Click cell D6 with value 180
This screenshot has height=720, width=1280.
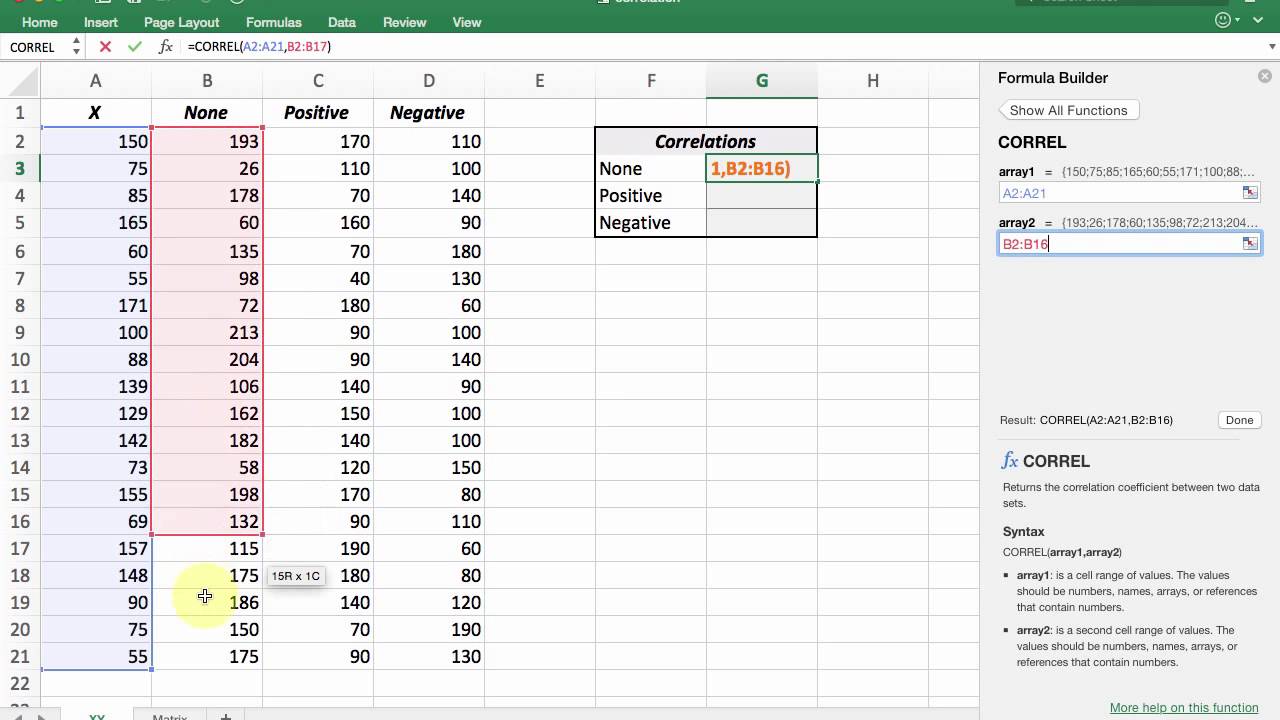[429, 251]
